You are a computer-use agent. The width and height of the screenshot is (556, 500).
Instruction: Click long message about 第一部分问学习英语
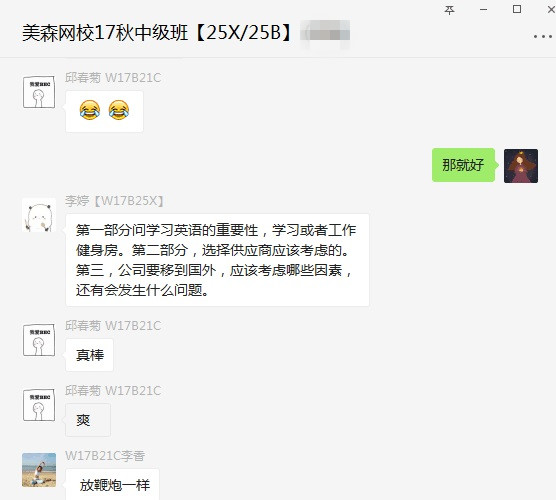pos(217,260)
